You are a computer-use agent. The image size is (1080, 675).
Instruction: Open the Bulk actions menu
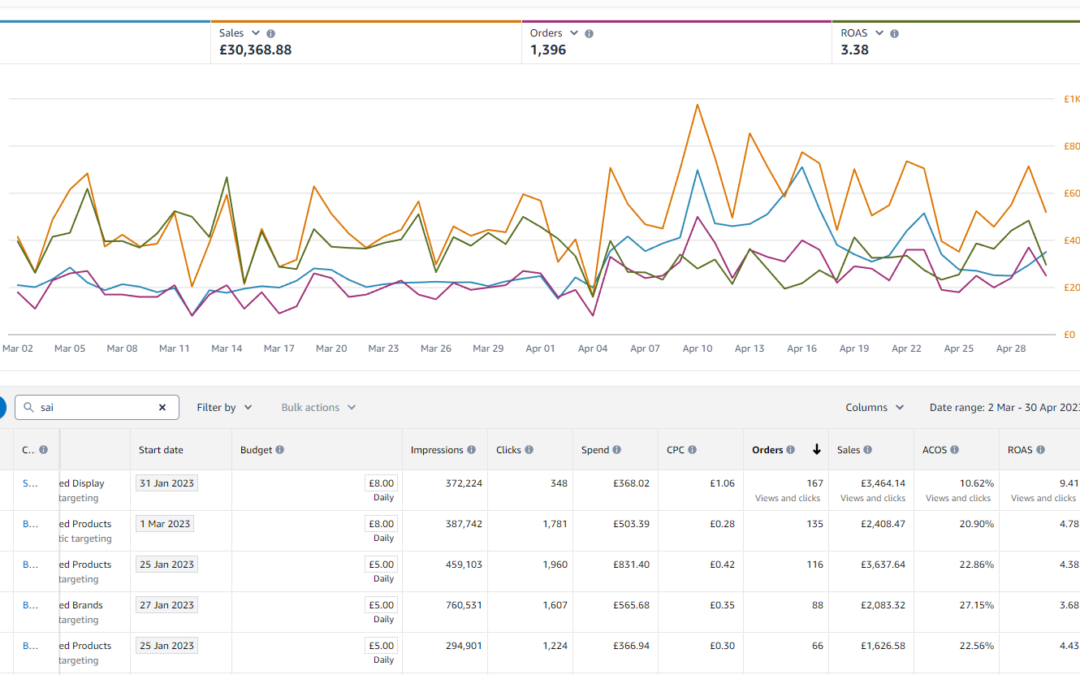tap(318, 408)
